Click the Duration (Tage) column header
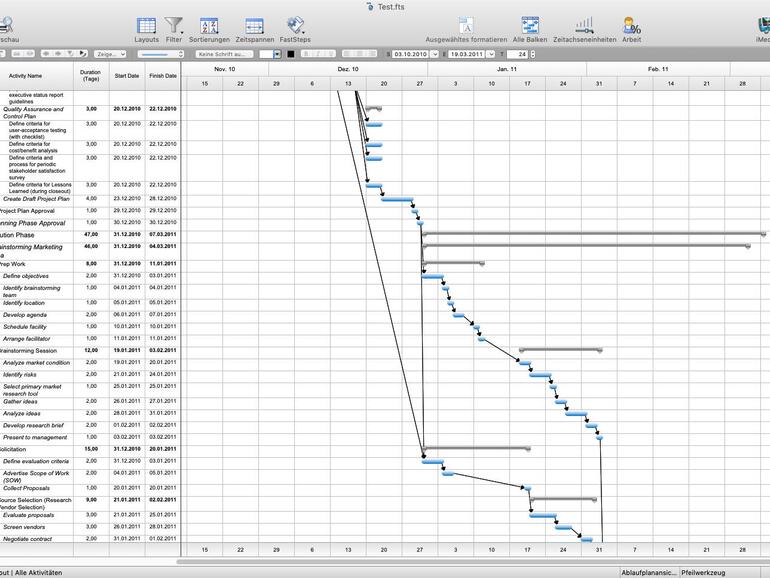Viewport: 770px width, 578px height. (91, 76)
